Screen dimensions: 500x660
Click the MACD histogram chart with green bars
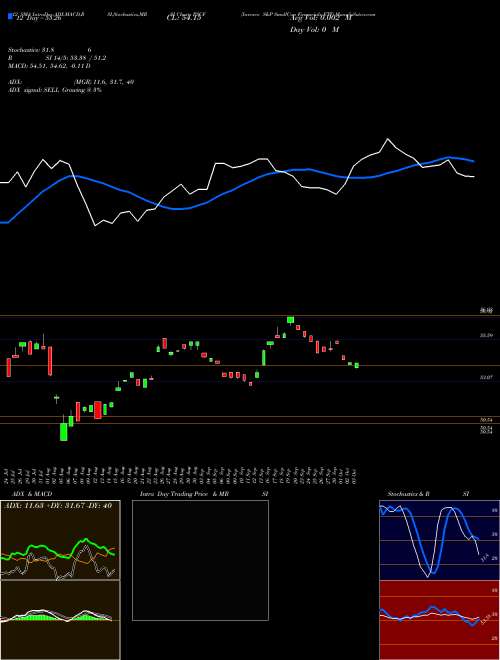click(x=60, y=620)
